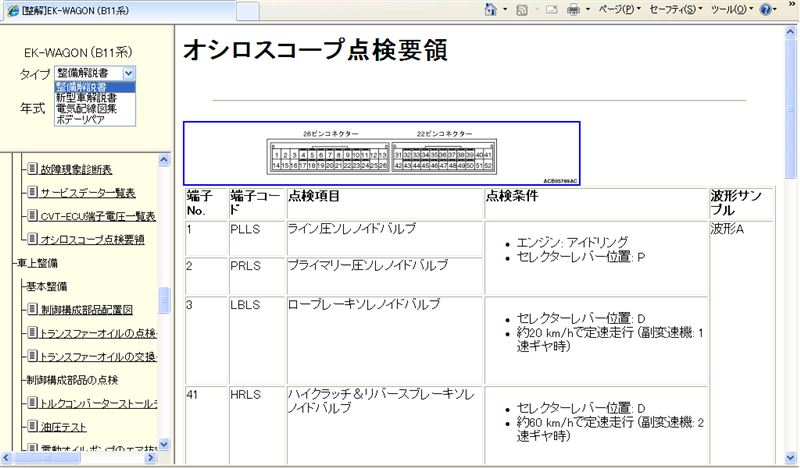Click the main page scroll-up arrow
800x468 pixels.
tap(791, 32)
